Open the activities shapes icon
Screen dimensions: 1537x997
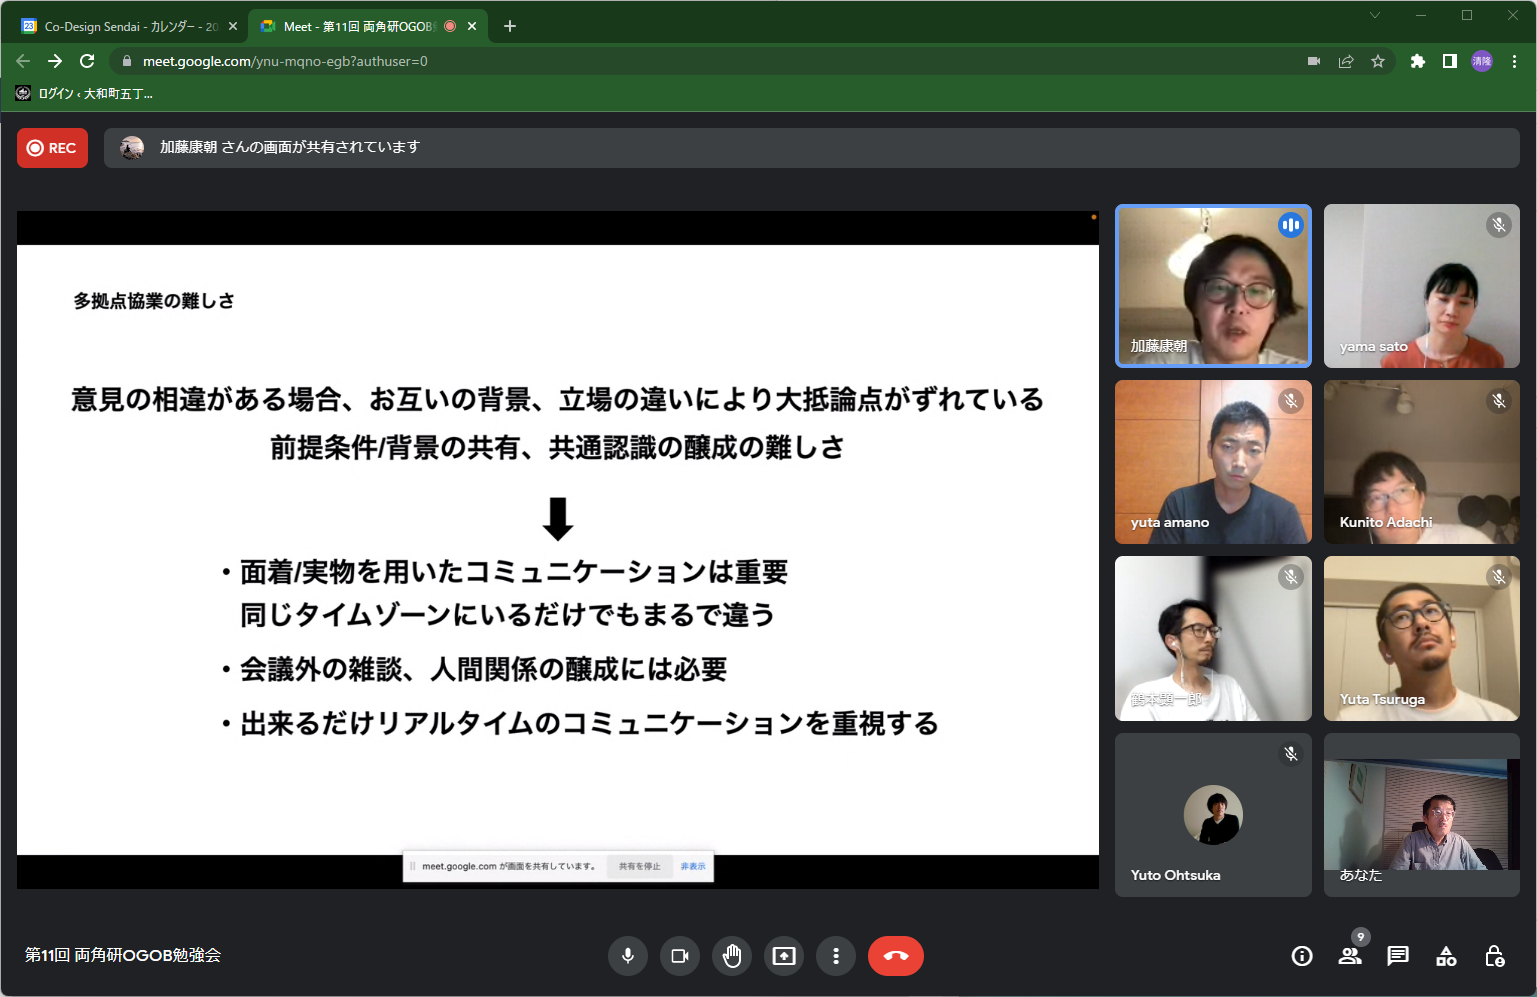point(1446,956)
